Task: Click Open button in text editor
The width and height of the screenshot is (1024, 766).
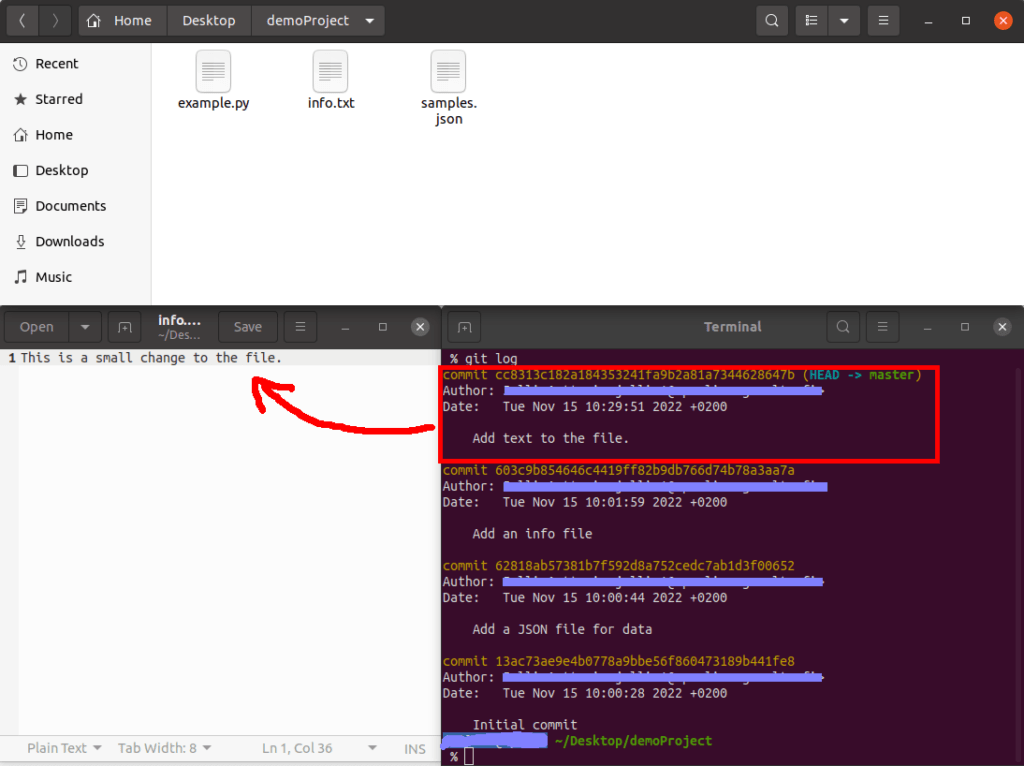Action: 37,327
